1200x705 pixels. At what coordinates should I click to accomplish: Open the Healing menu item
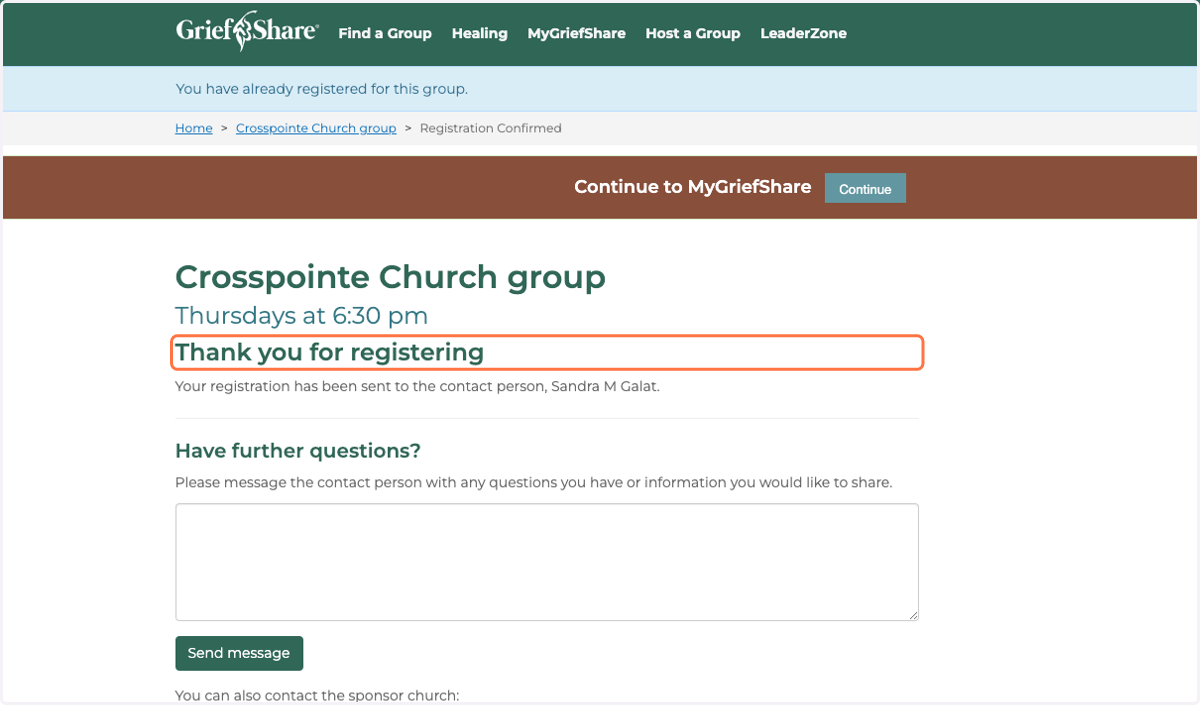point(480,33)
